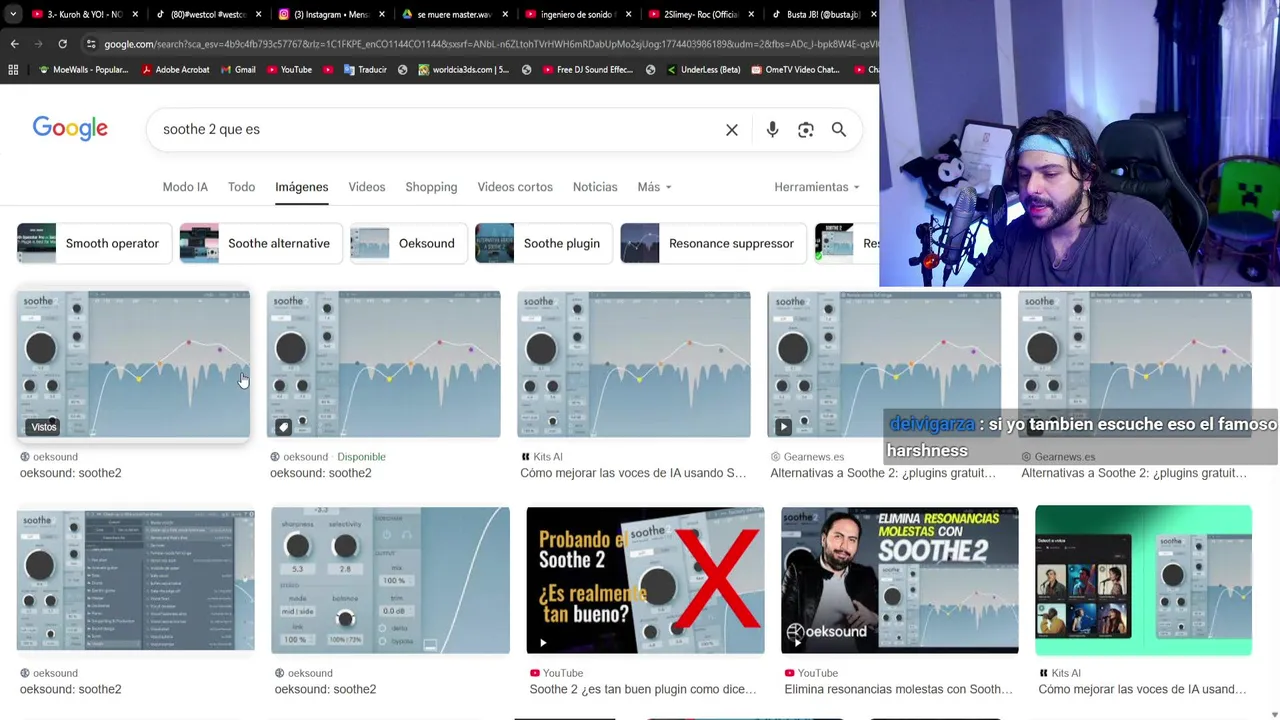
Task: Switch to Videos cortos tab
Action: (515, 187)
